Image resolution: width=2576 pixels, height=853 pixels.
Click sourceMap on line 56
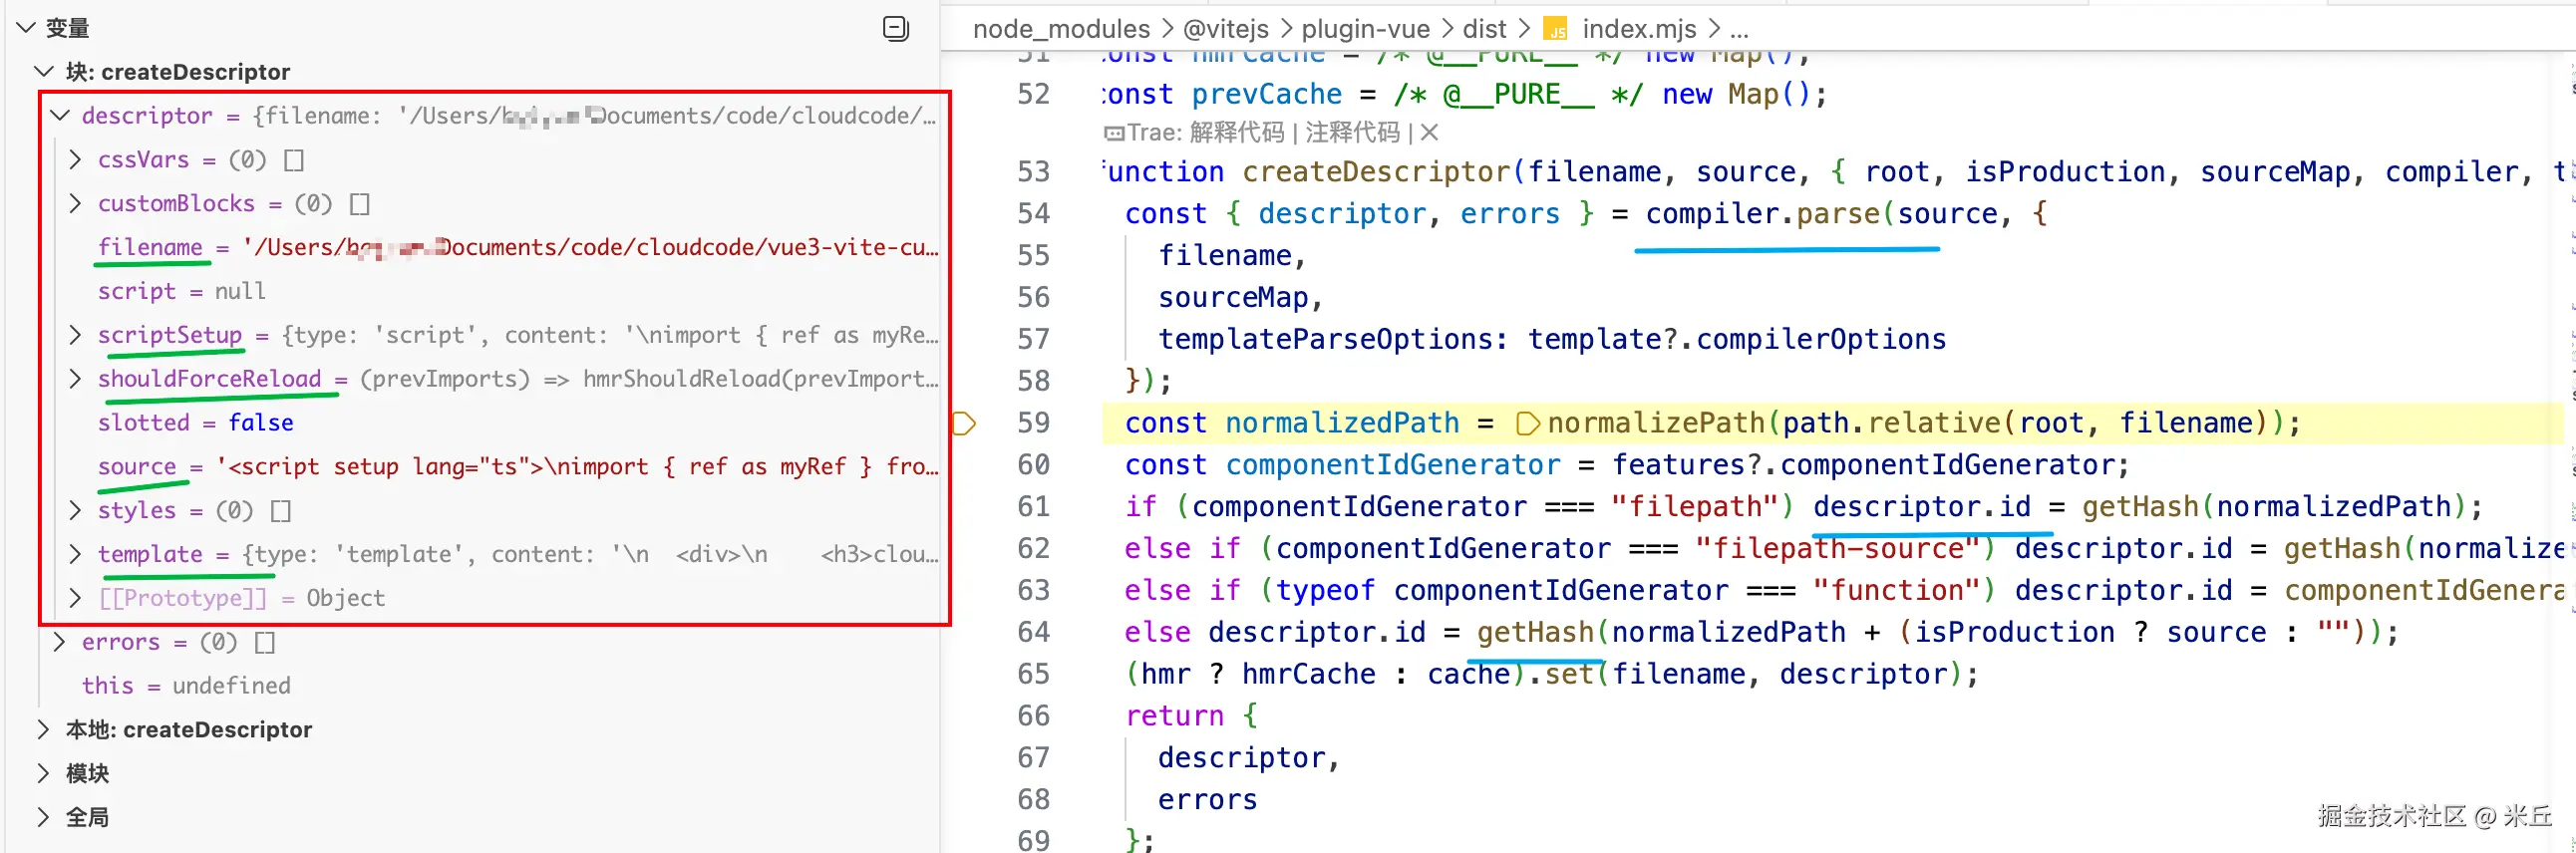1233,298
